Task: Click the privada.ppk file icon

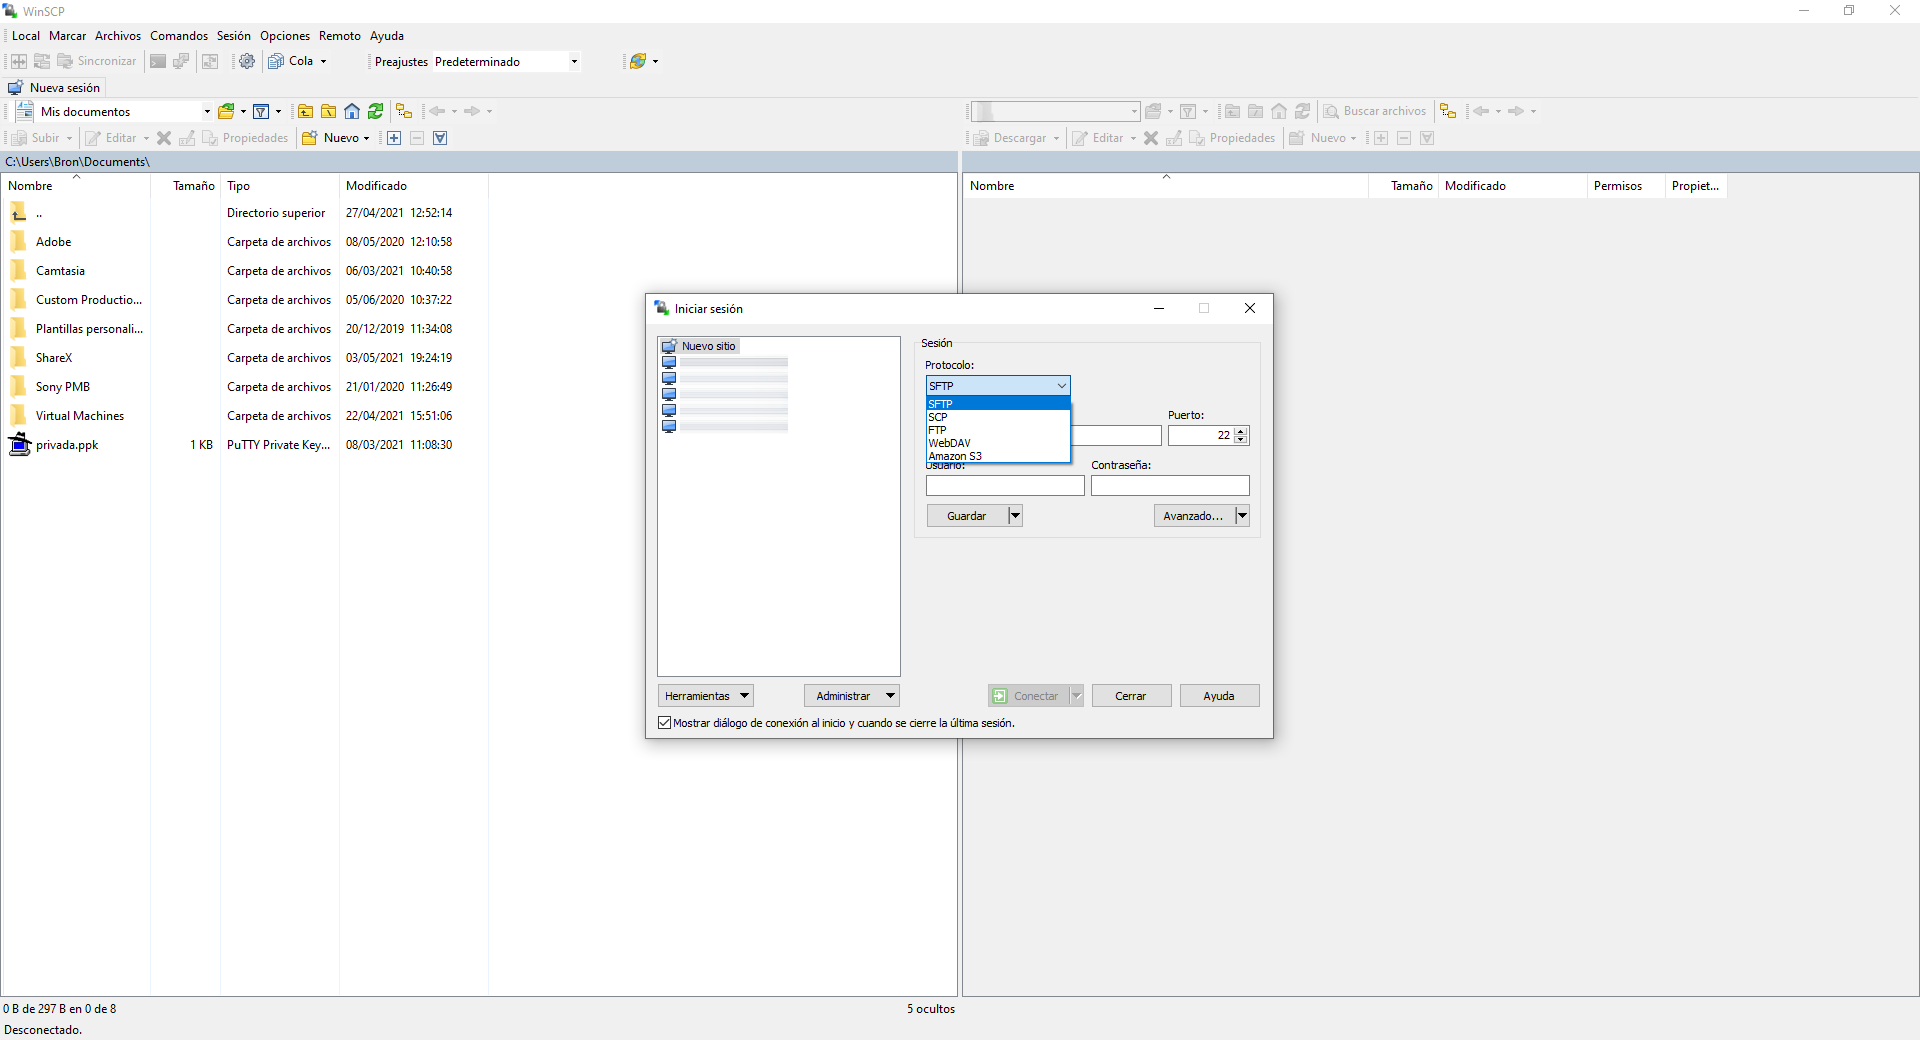Action: click(x=19, y=445)
